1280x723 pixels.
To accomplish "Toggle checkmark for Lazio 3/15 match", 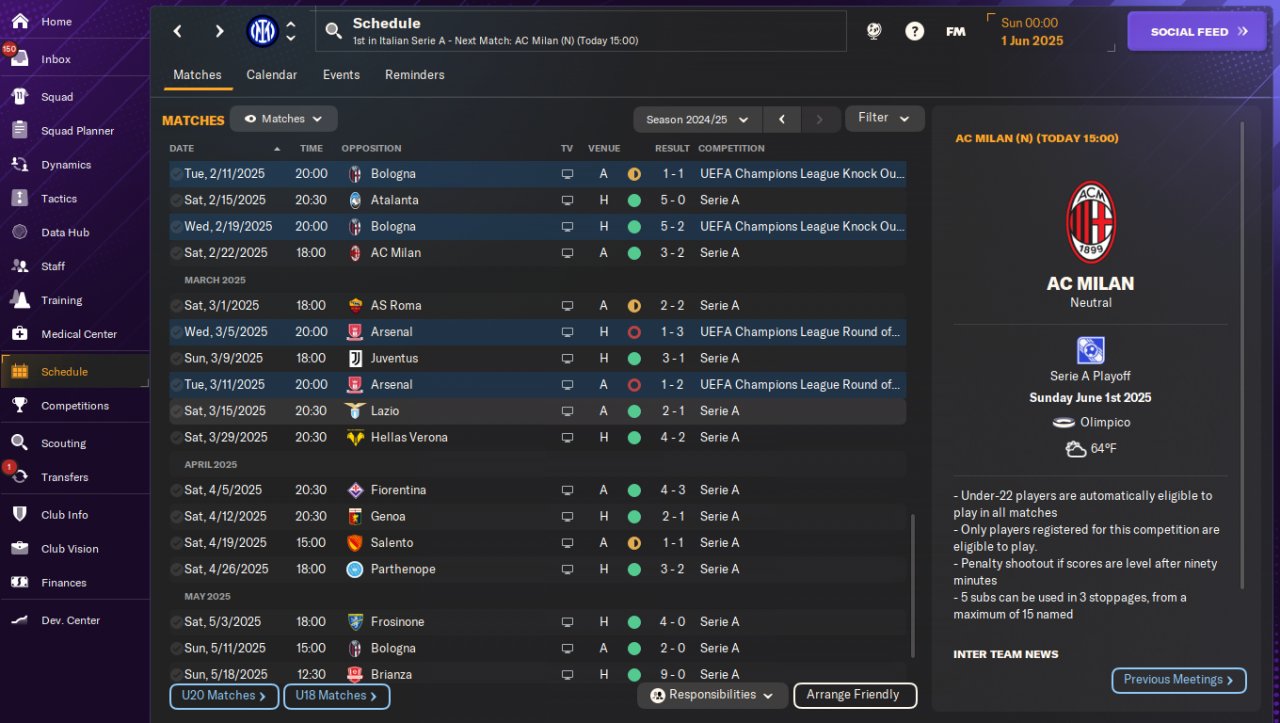I will pyautogui.click(x=176, y=411).
